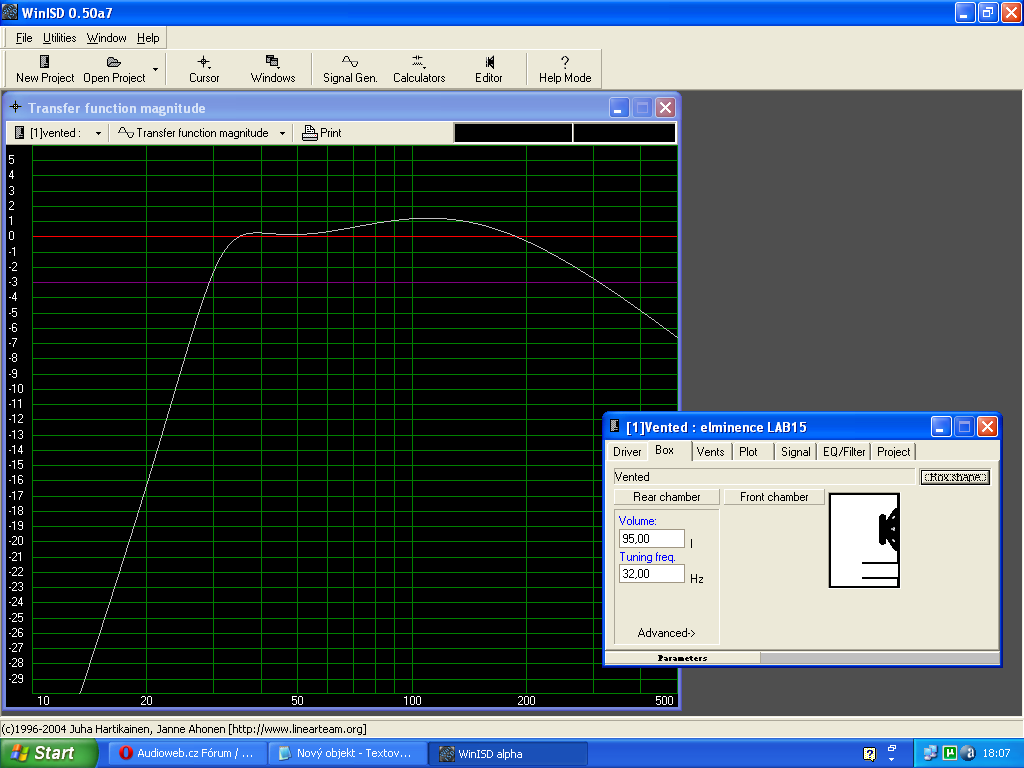The height and width of the screenshot is (768, 1024).
Task: Switch to the Driver tab
Action: (627, 452)
